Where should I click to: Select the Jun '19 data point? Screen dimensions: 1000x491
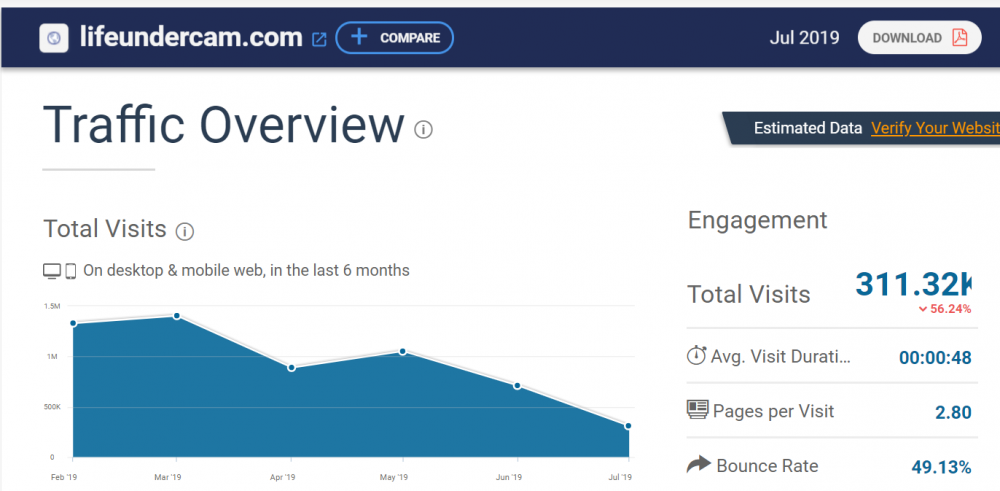point(517,385)
